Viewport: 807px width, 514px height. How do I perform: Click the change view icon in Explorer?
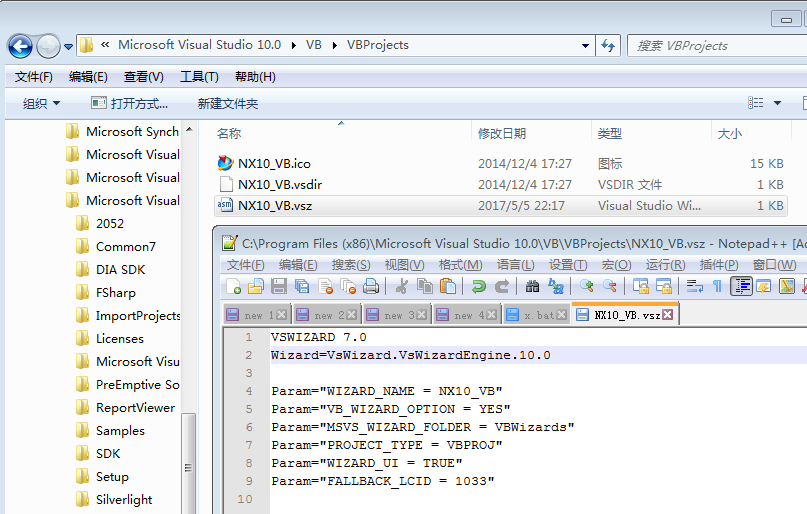756,103
